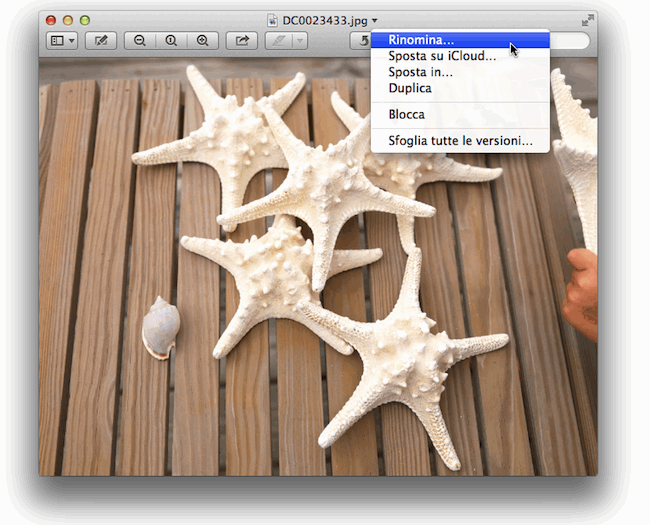Viewport: 650px width, 525px height.
Task: Click the JPG document icon in title bar
Action: pyautogui.click(x=273, y=20)
